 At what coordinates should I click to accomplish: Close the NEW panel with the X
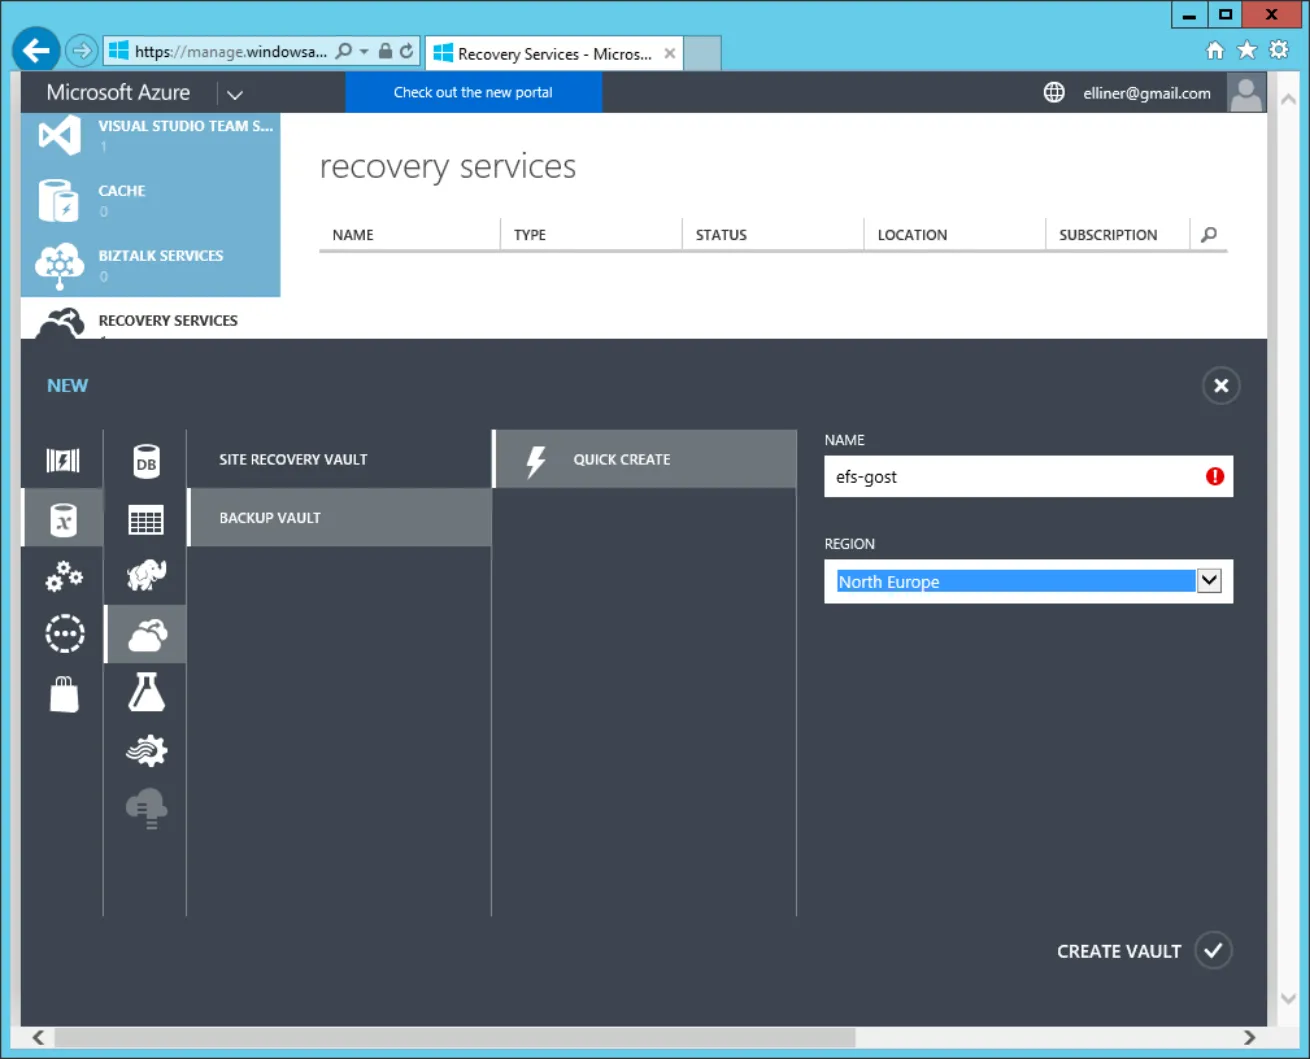(x=1221, y=386)
